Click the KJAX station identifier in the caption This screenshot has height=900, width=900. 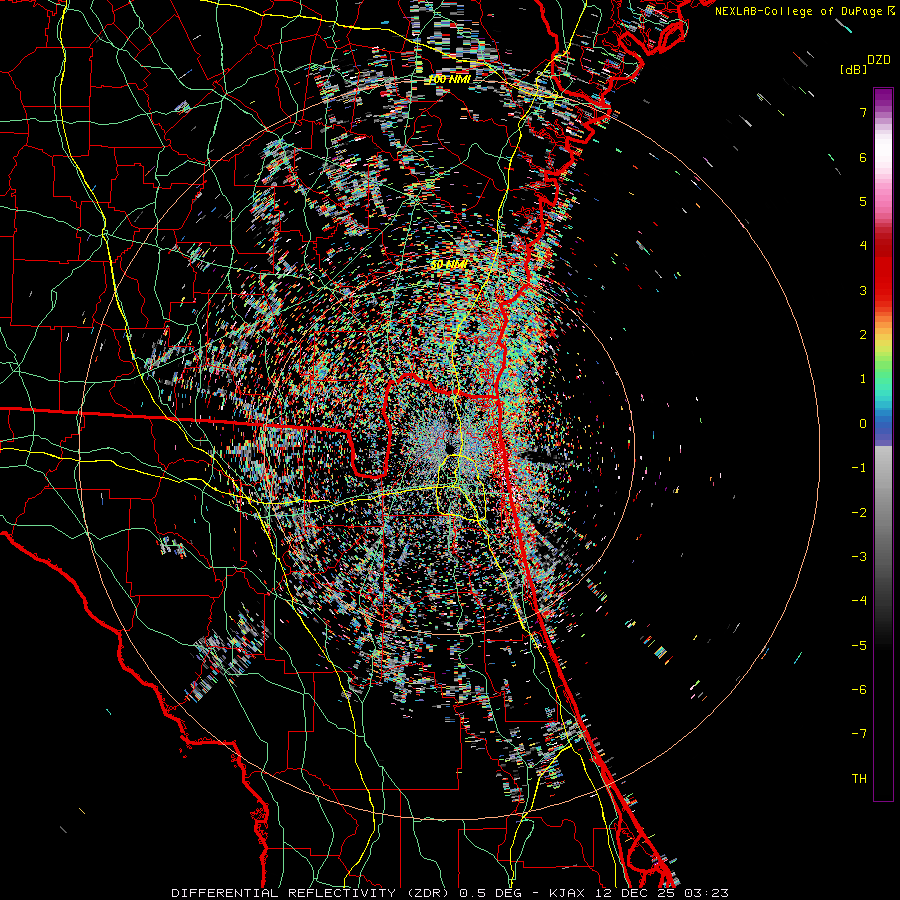pyautogui.click(x=569, y=893)
